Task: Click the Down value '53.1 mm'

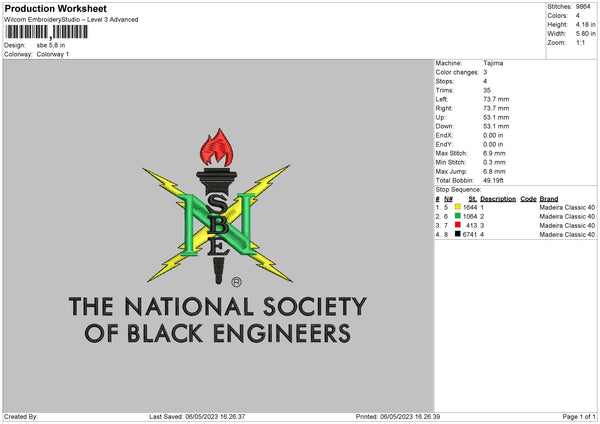Action: 496,126
